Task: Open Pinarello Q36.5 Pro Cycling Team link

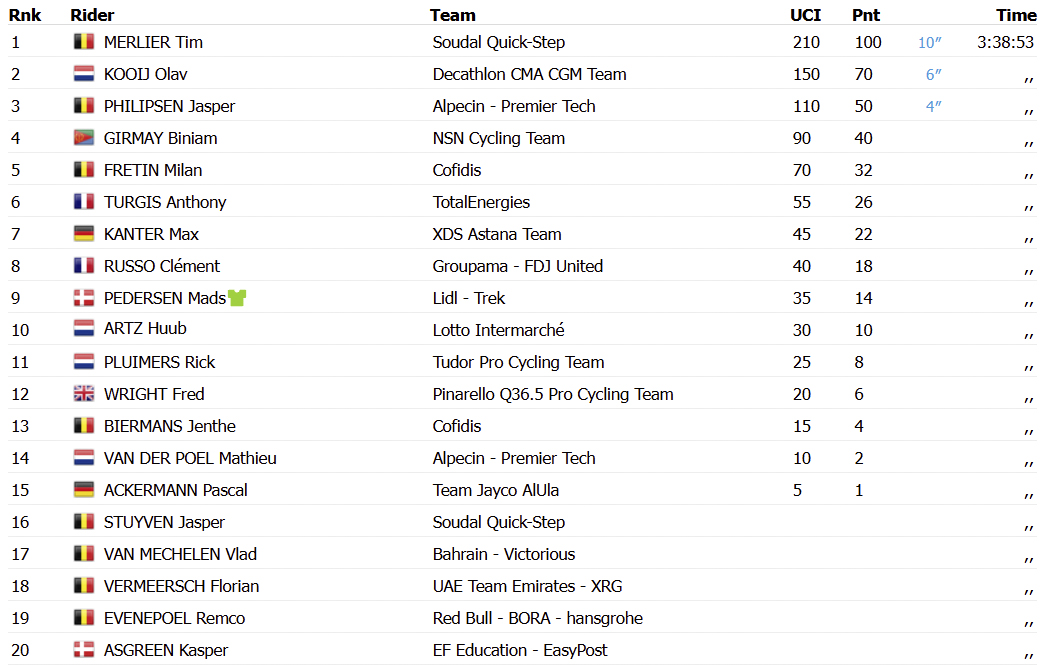Action: [553, 394]
